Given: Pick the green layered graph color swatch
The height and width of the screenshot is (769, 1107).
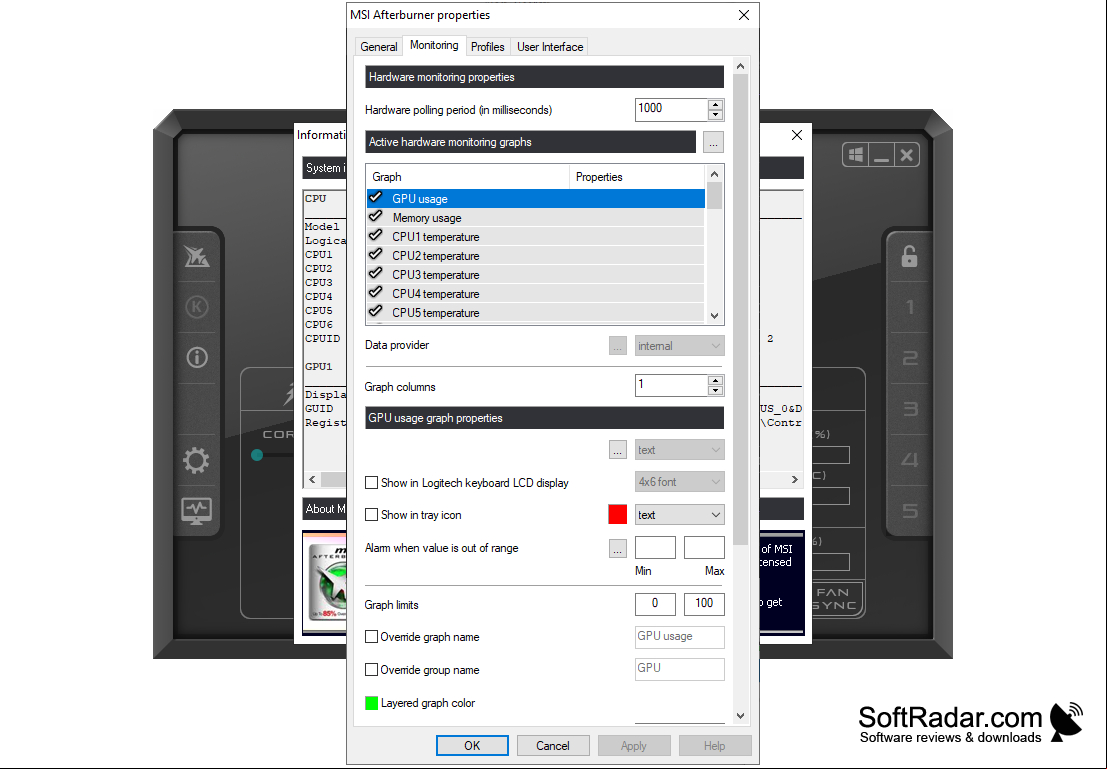Looking at the screenshot, I should 371,703.
